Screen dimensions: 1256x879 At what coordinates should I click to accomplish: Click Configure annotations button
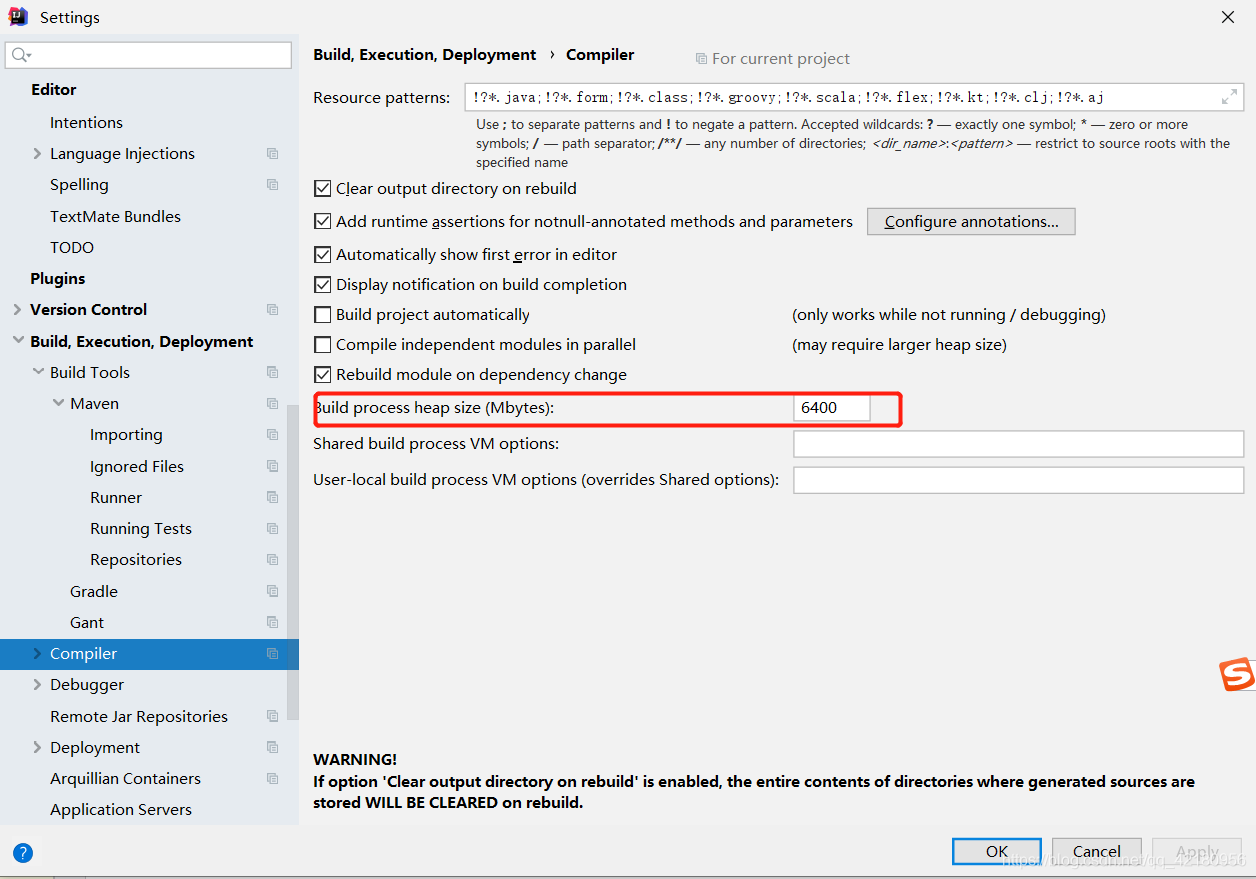click(971, 222)
